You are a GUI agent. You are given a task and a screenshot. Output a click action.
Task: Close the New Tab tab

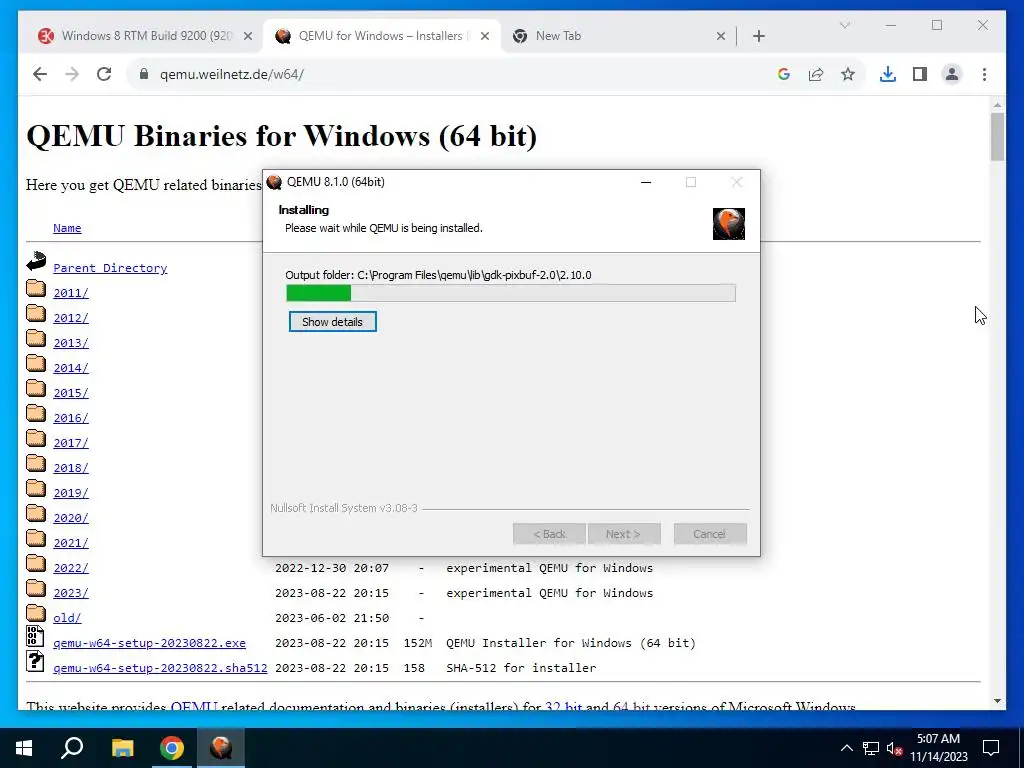tap(721, 37)
